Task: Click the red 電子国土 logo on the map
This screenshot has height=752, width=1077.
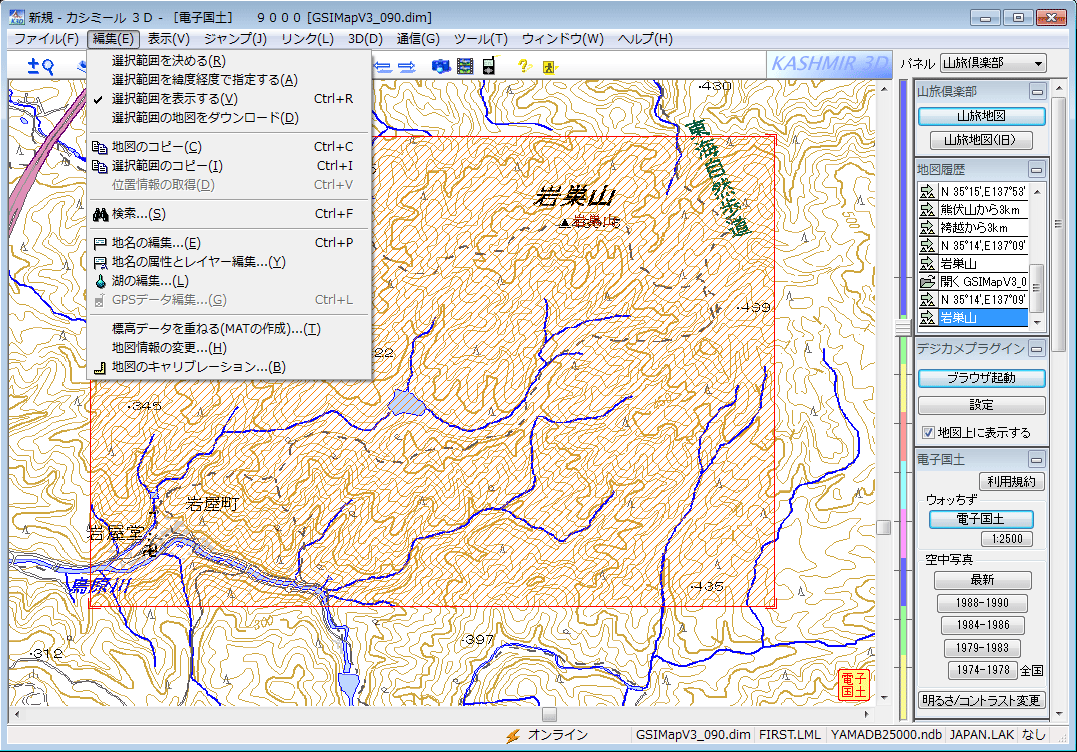Action: [x=854, y=685]
